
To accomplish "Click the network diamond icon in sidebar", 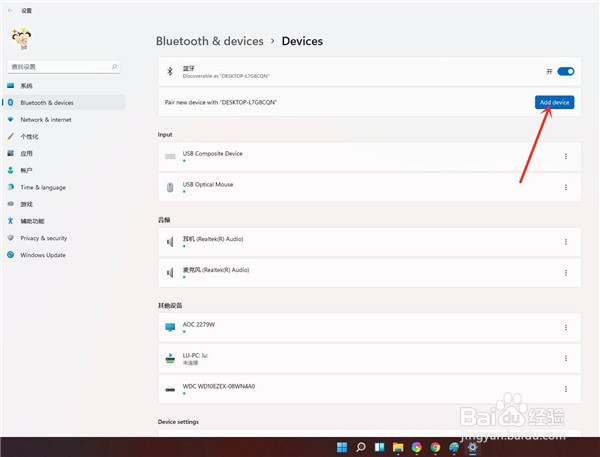I will point(10,119).
